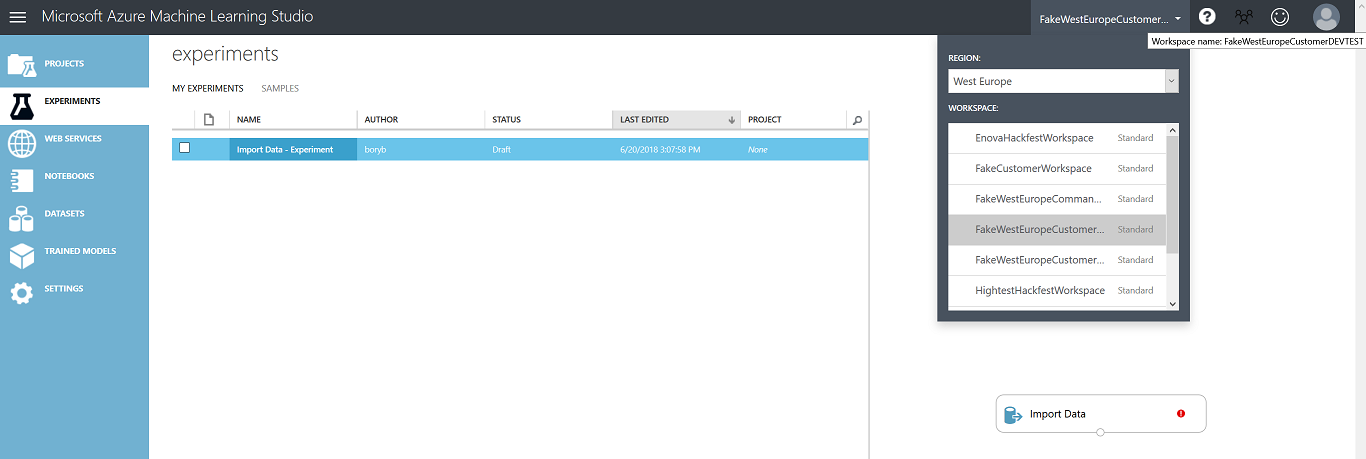The image size is (1366, 459).
Task: Click the Notebooks icon in sidebar
Action: click(22, 180)
